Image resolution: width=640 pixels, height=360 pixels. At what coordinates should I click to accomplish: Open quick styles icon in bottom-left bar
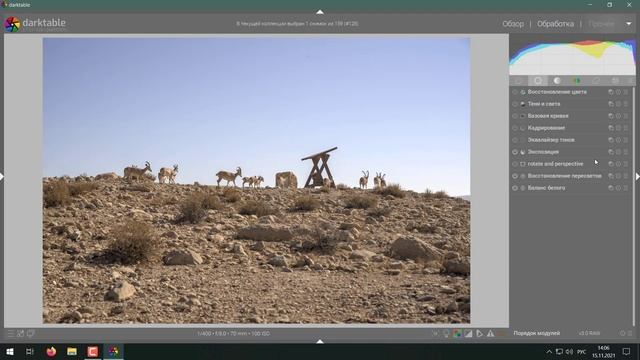pos(20,333)
